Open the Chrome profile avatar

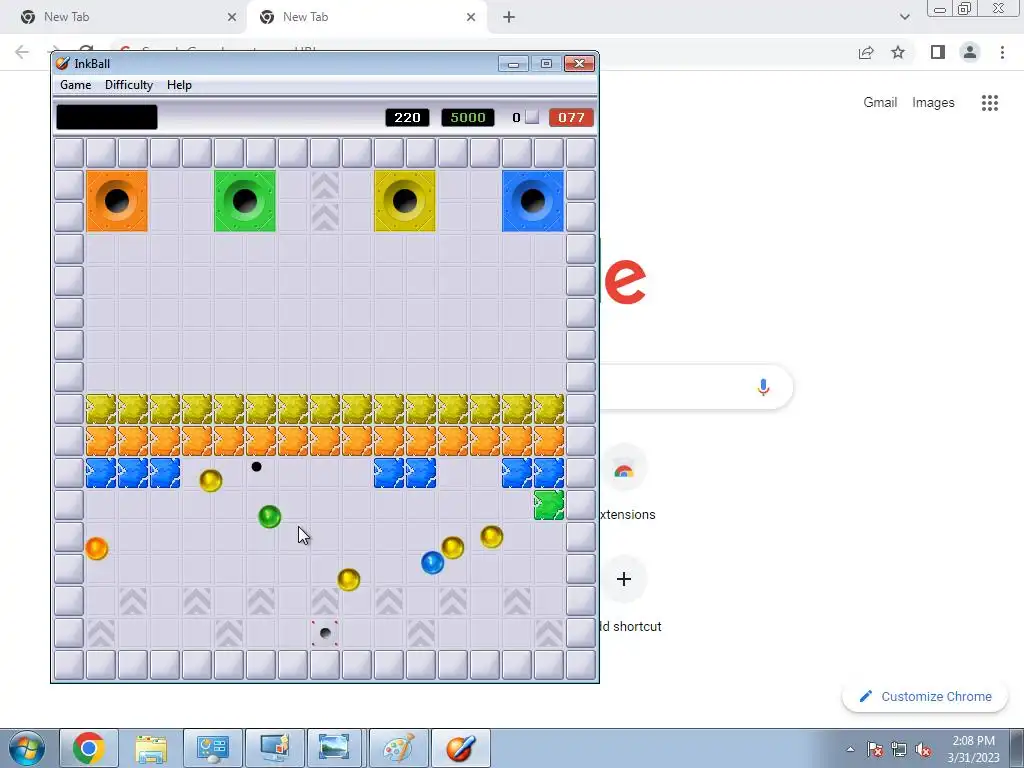point(970,52)
